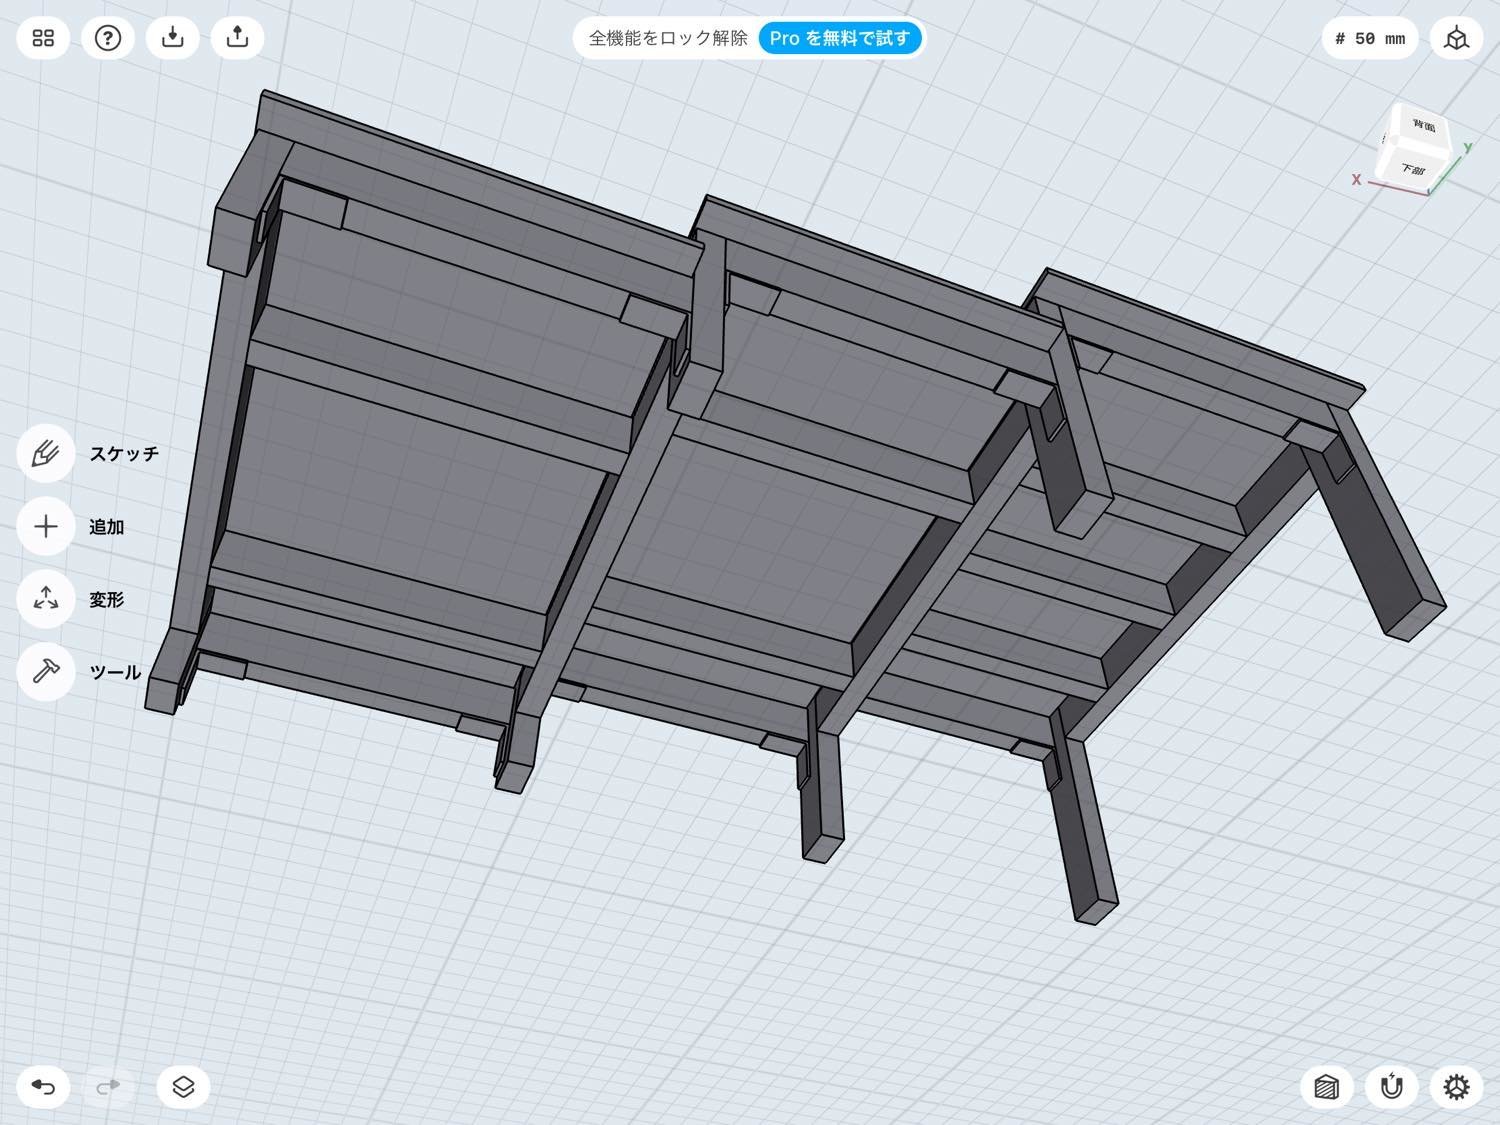
Task: Open the visualization materials icon
Action: (x=1327, y=1087)
